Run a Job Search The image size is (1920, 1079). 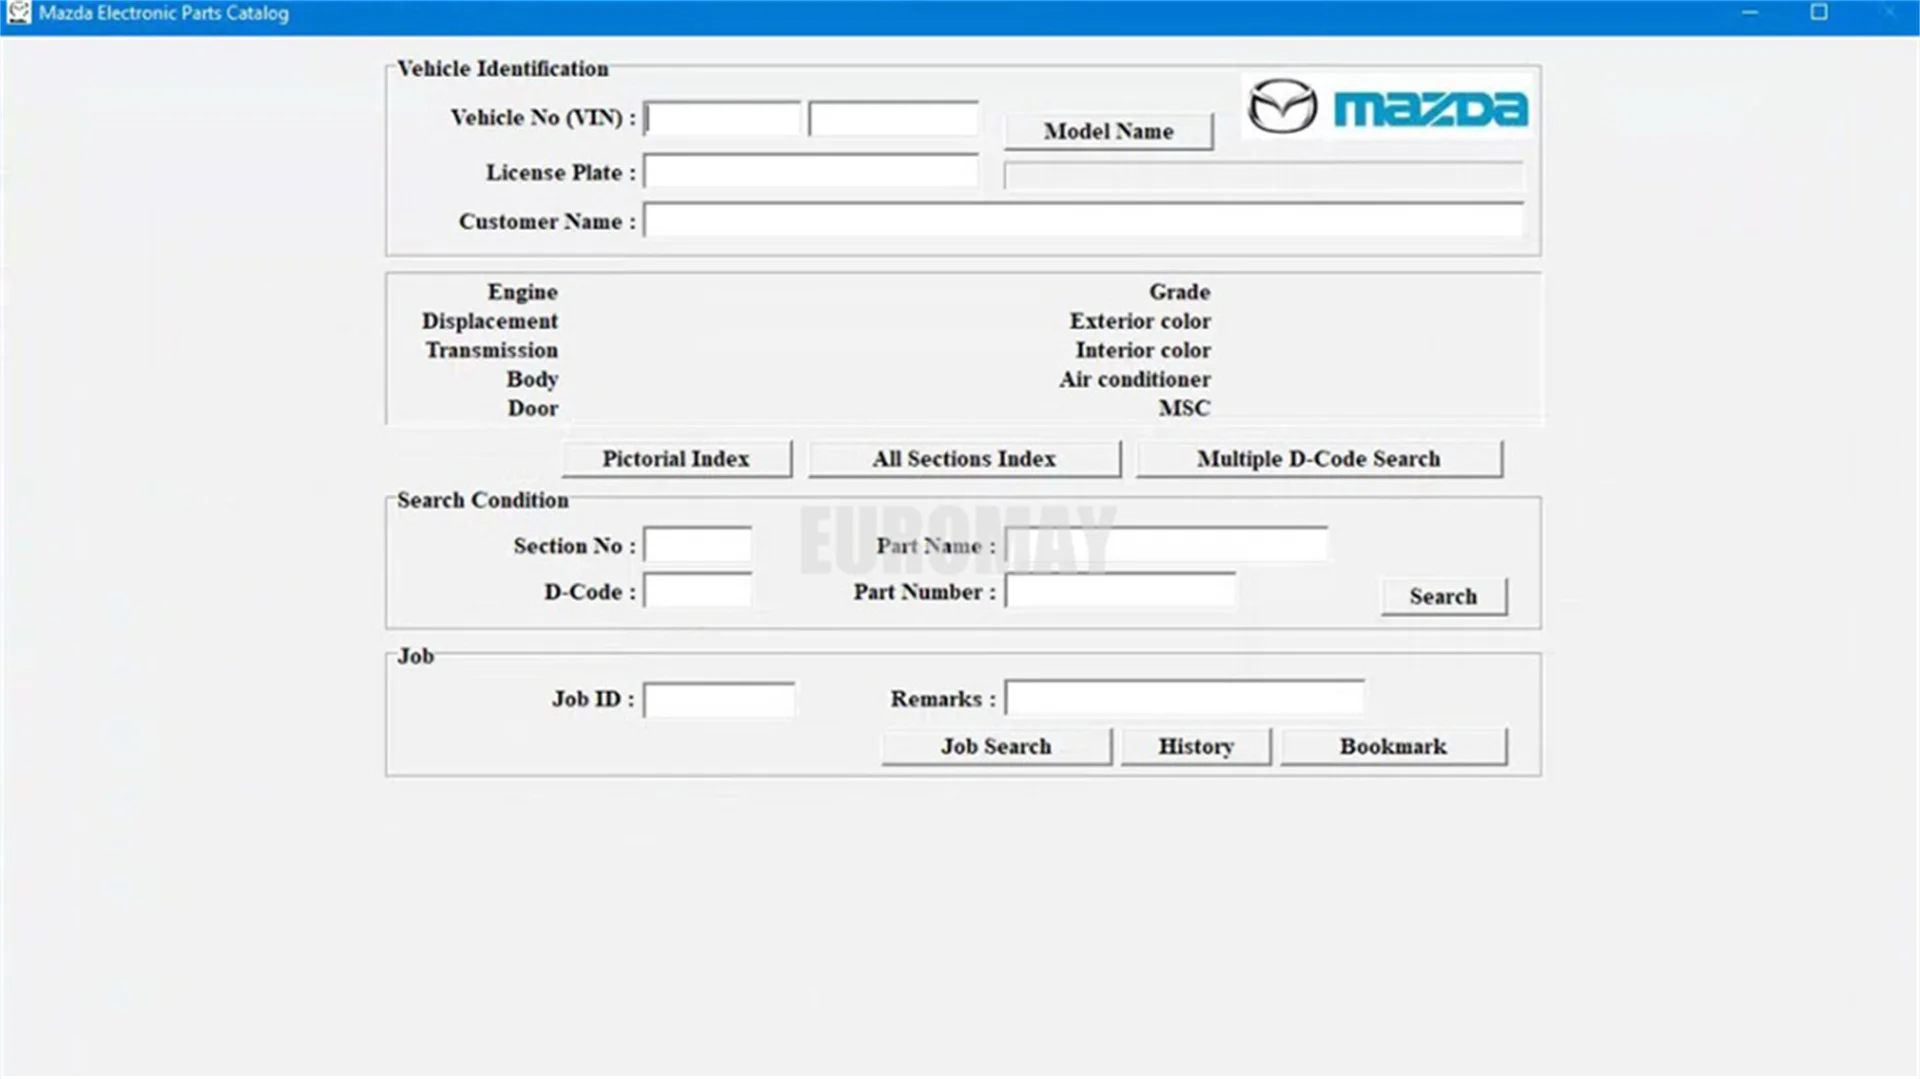tap(995, 746)
